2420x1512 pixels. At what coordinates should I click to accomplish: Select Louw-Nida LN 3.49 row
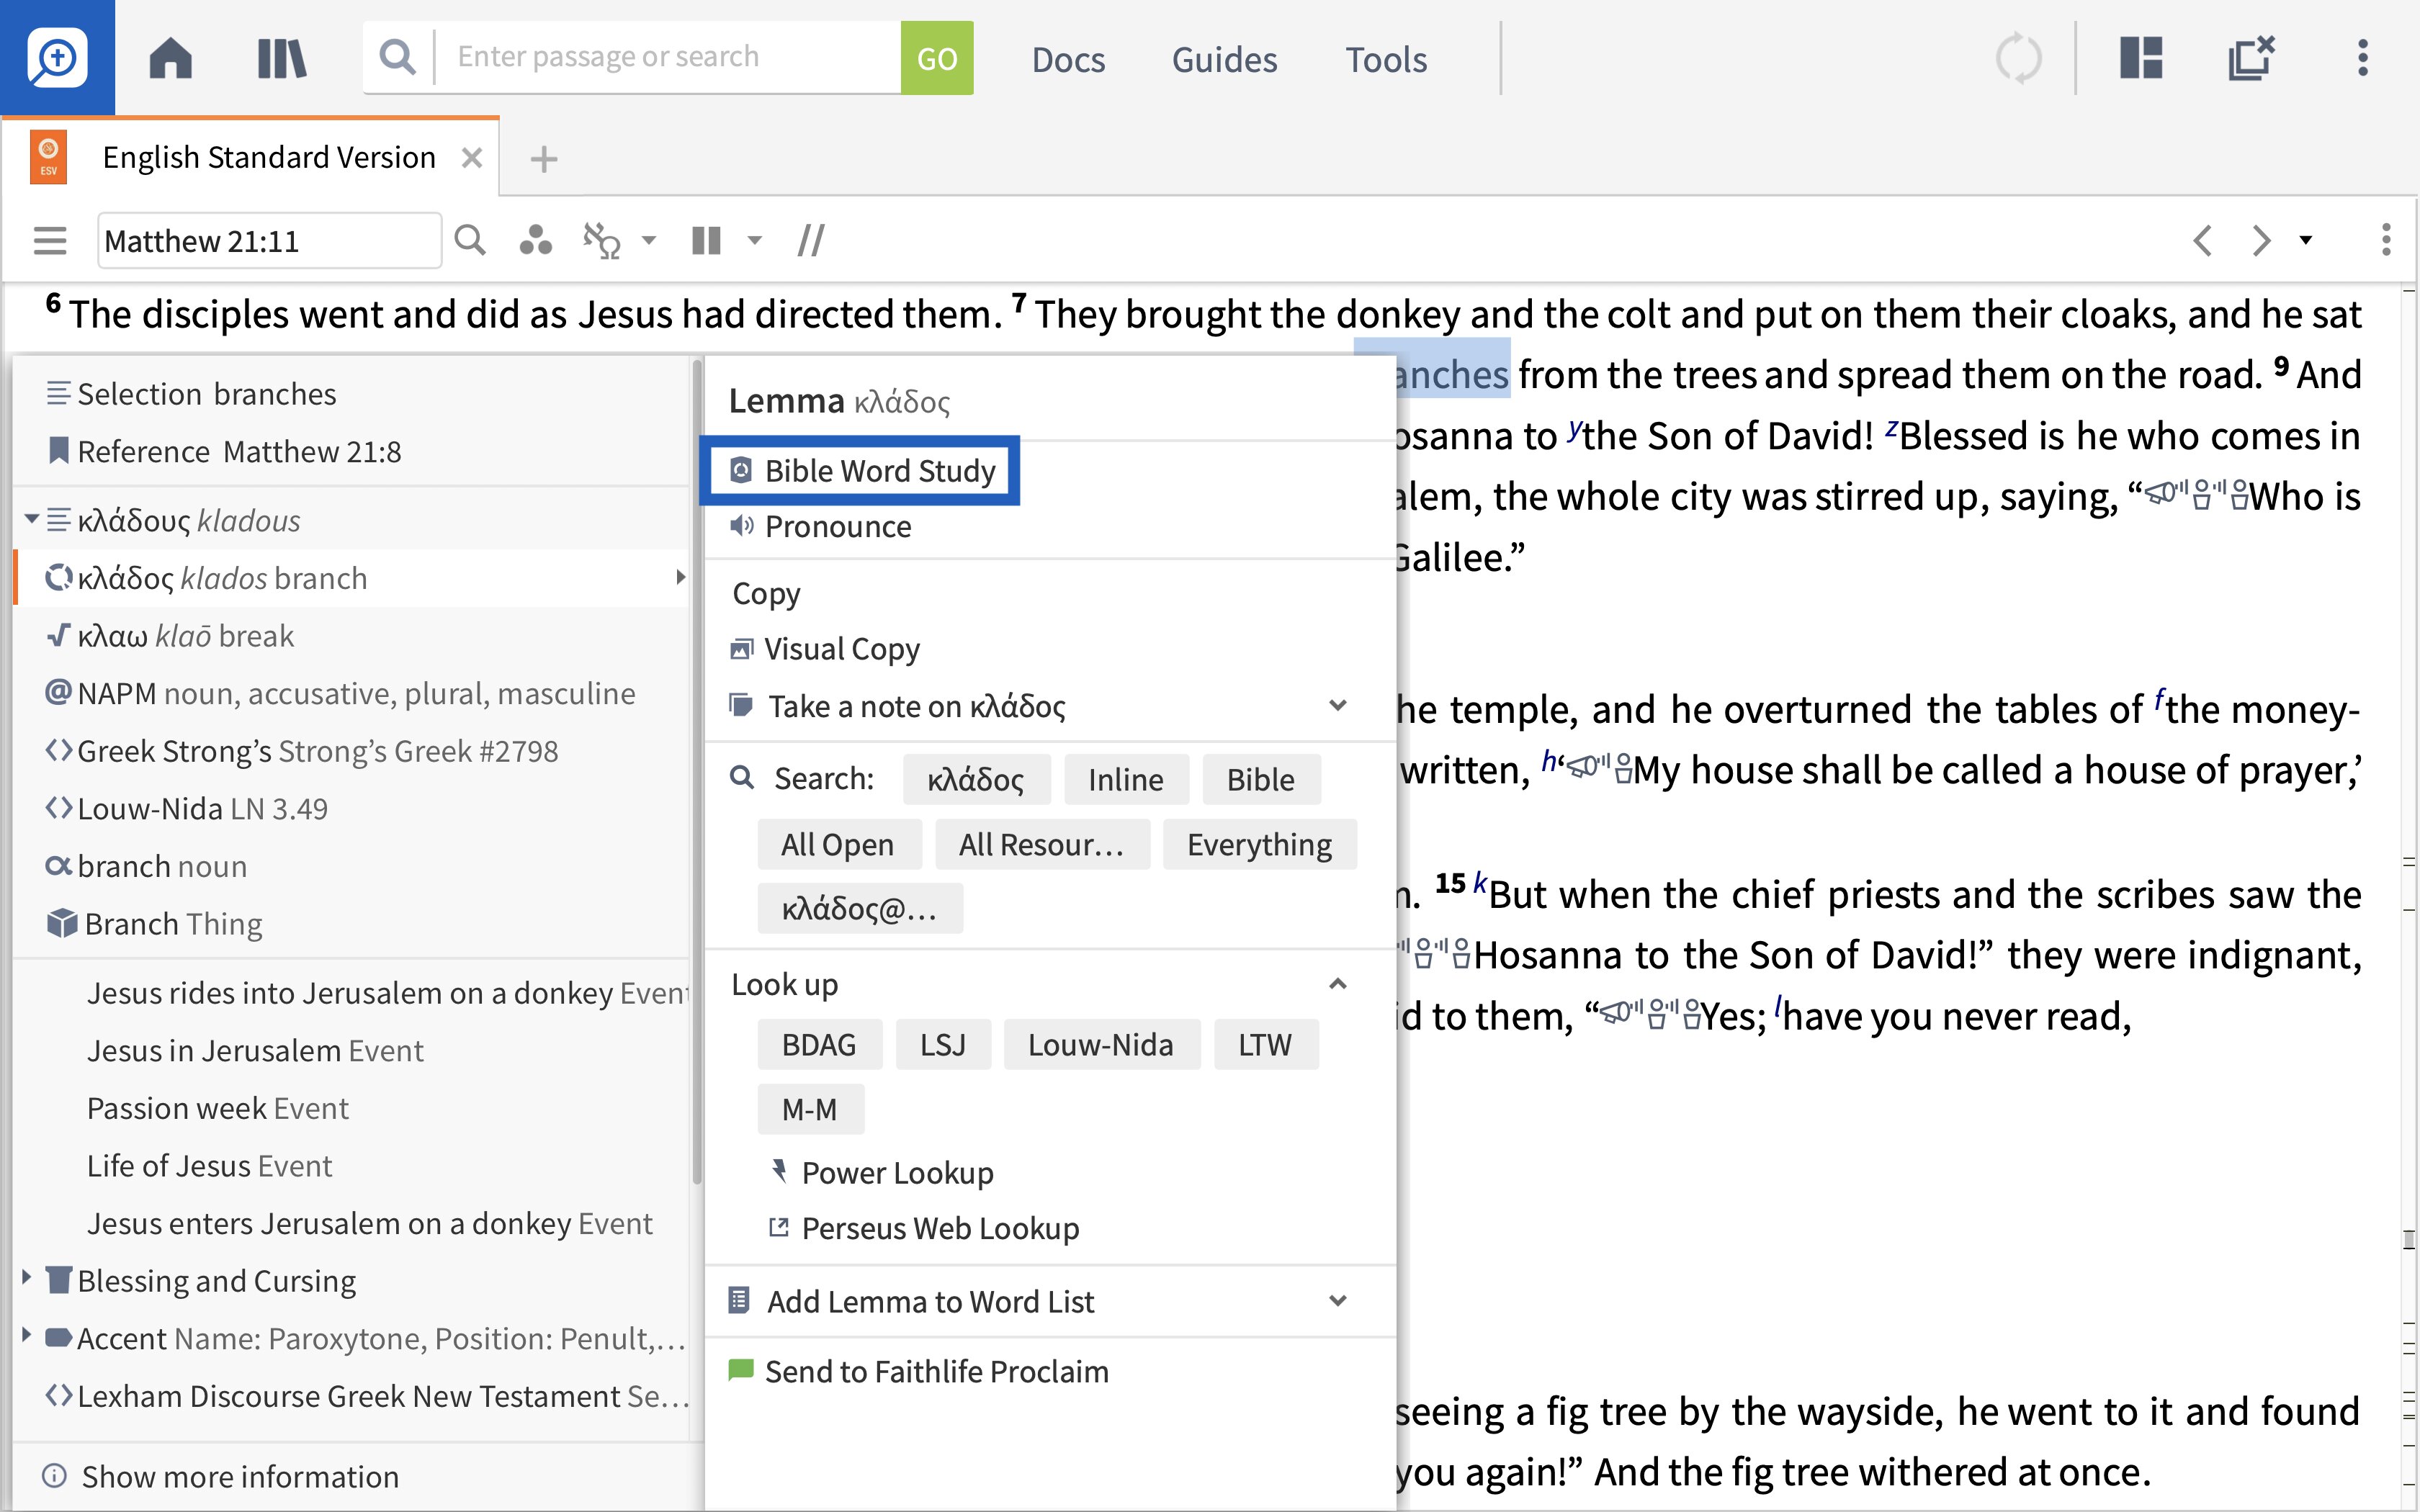[x=351, y=808]
